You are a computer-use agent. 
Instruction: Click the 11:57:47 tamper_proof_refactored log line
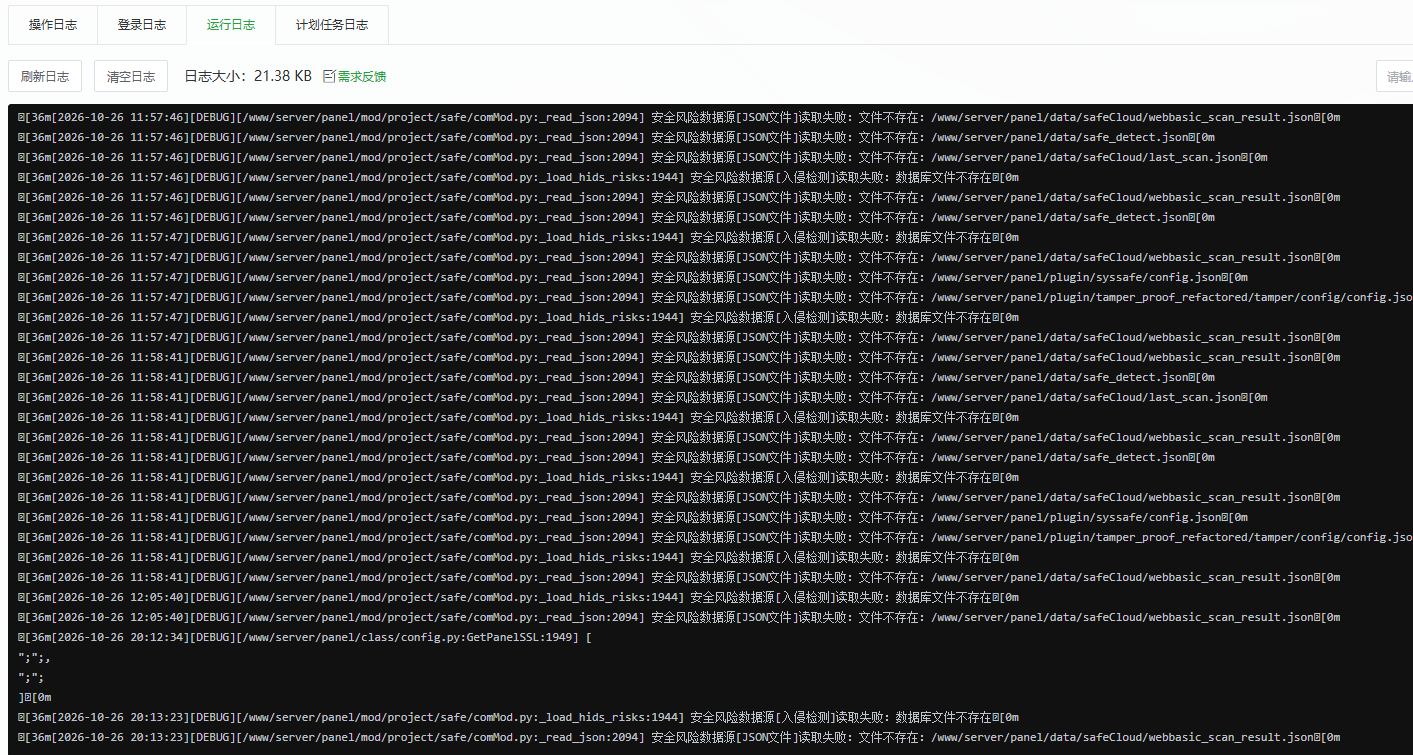[715, 297]
